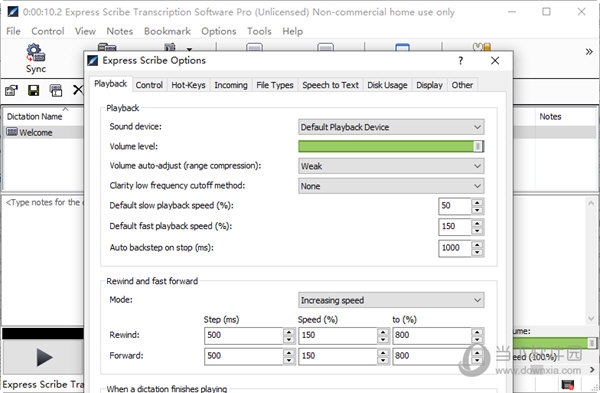This screenshot has width=600, height=393.
Task: Start playback with the Play button
Action: pyautogui.click(x=44, y=357)
